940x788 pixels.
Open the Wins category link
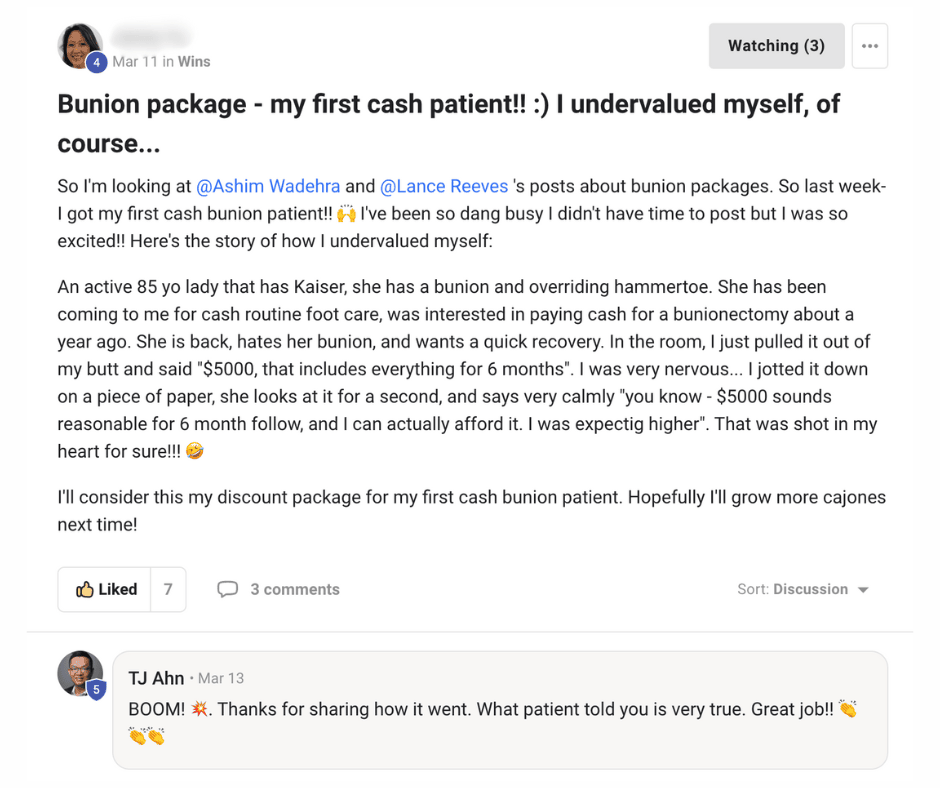194,62
